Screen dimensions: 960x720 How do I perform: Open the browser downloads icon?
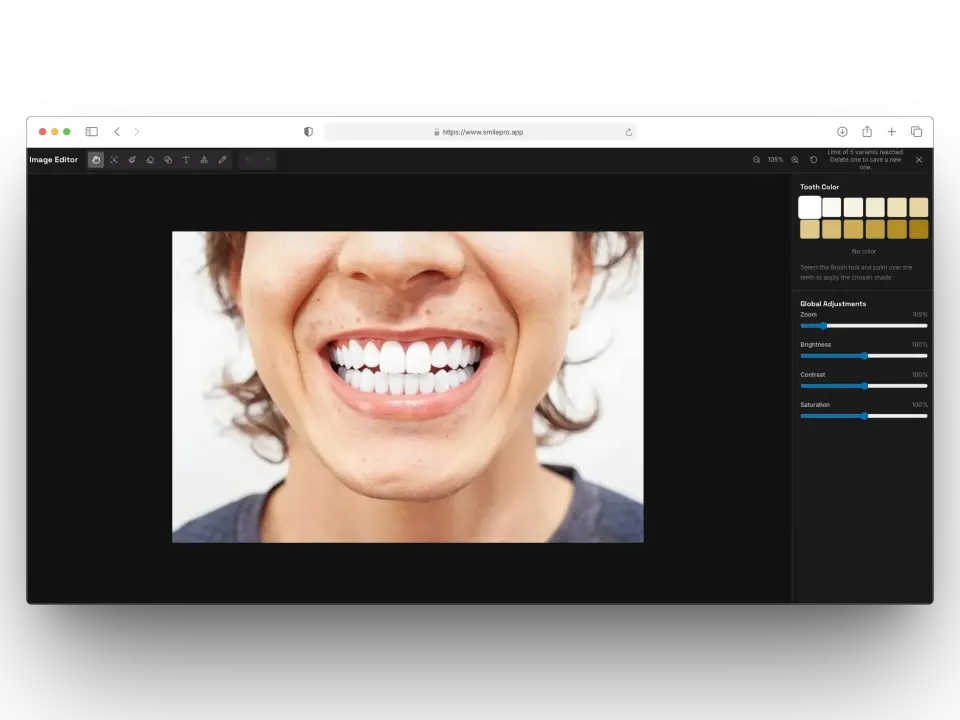[842, 132]
